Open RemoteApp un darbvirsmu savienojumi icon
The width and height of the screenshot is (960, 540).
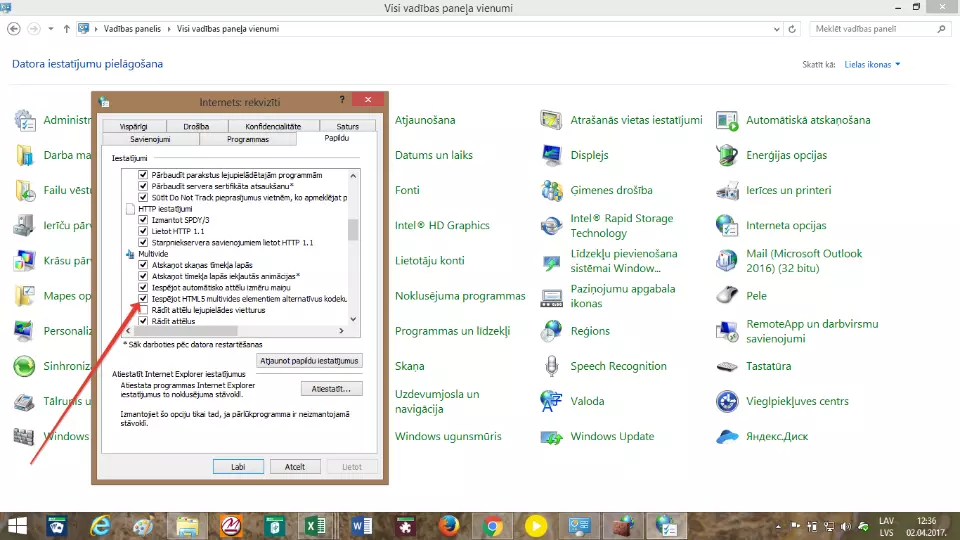(727, 331)
